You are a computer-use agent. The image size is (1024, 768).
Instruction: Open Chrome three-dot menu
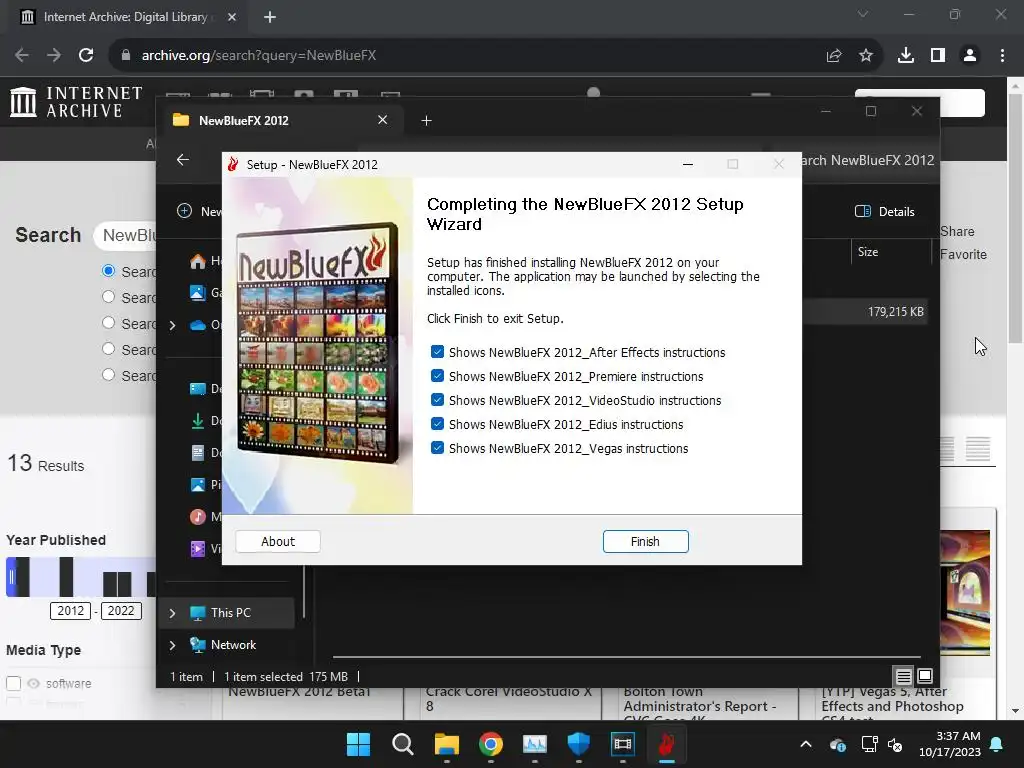(x=1002, y=56)
